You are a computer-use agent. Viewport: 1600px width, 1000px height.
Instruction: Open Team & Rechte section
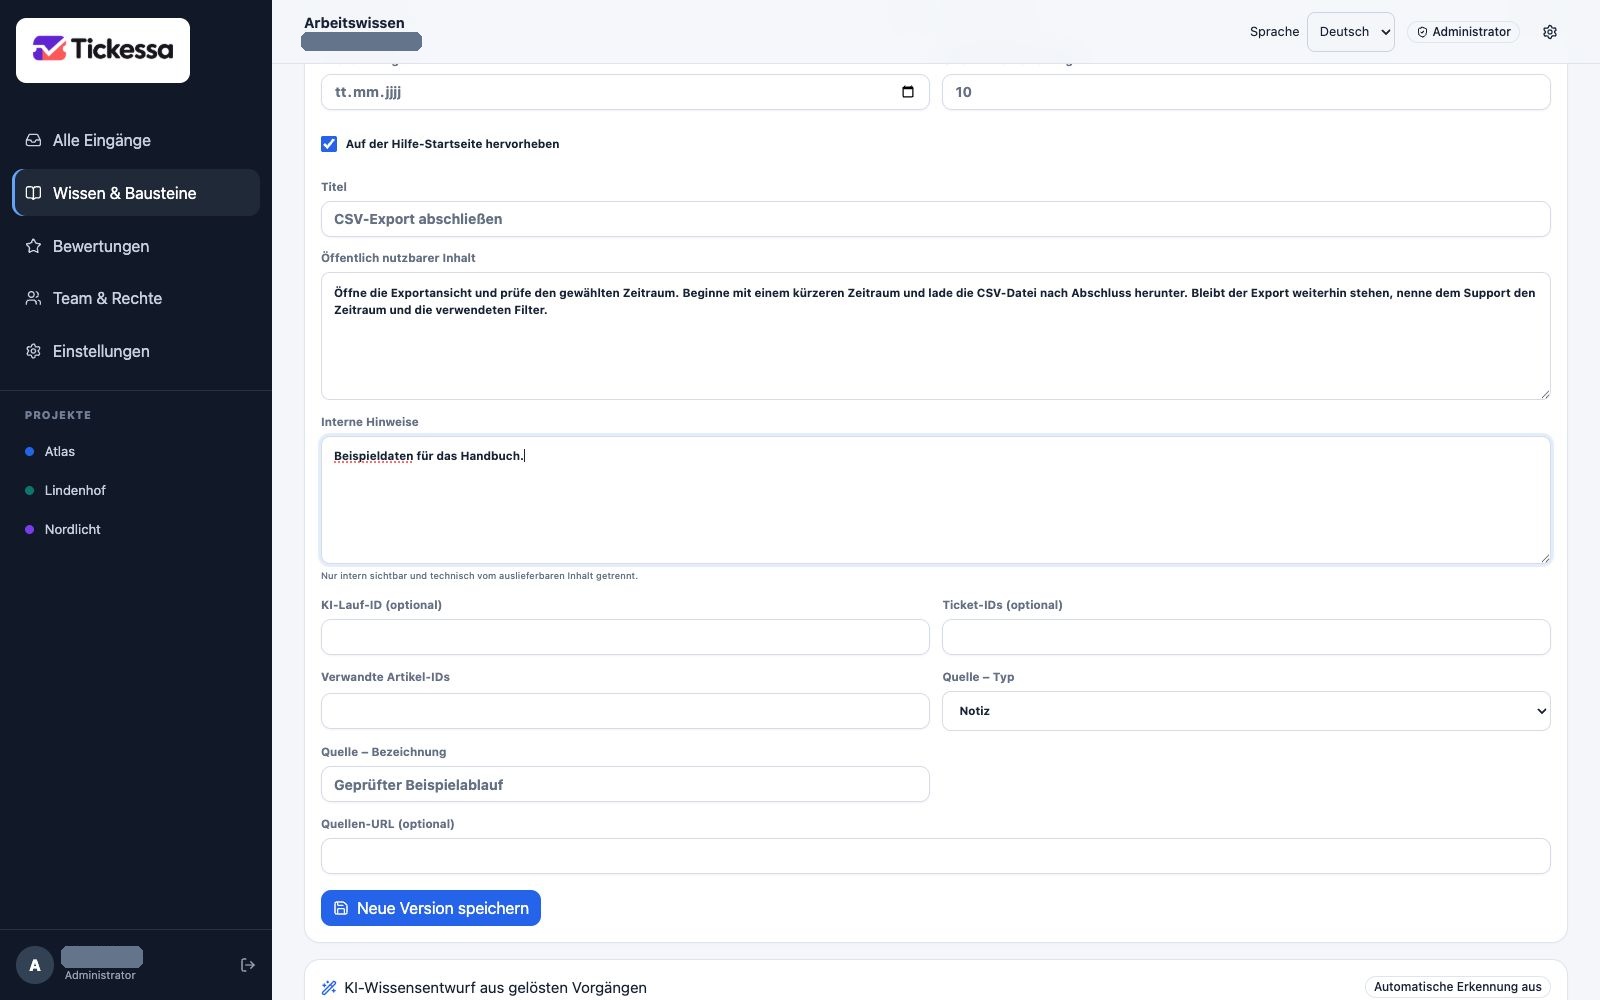136,298
